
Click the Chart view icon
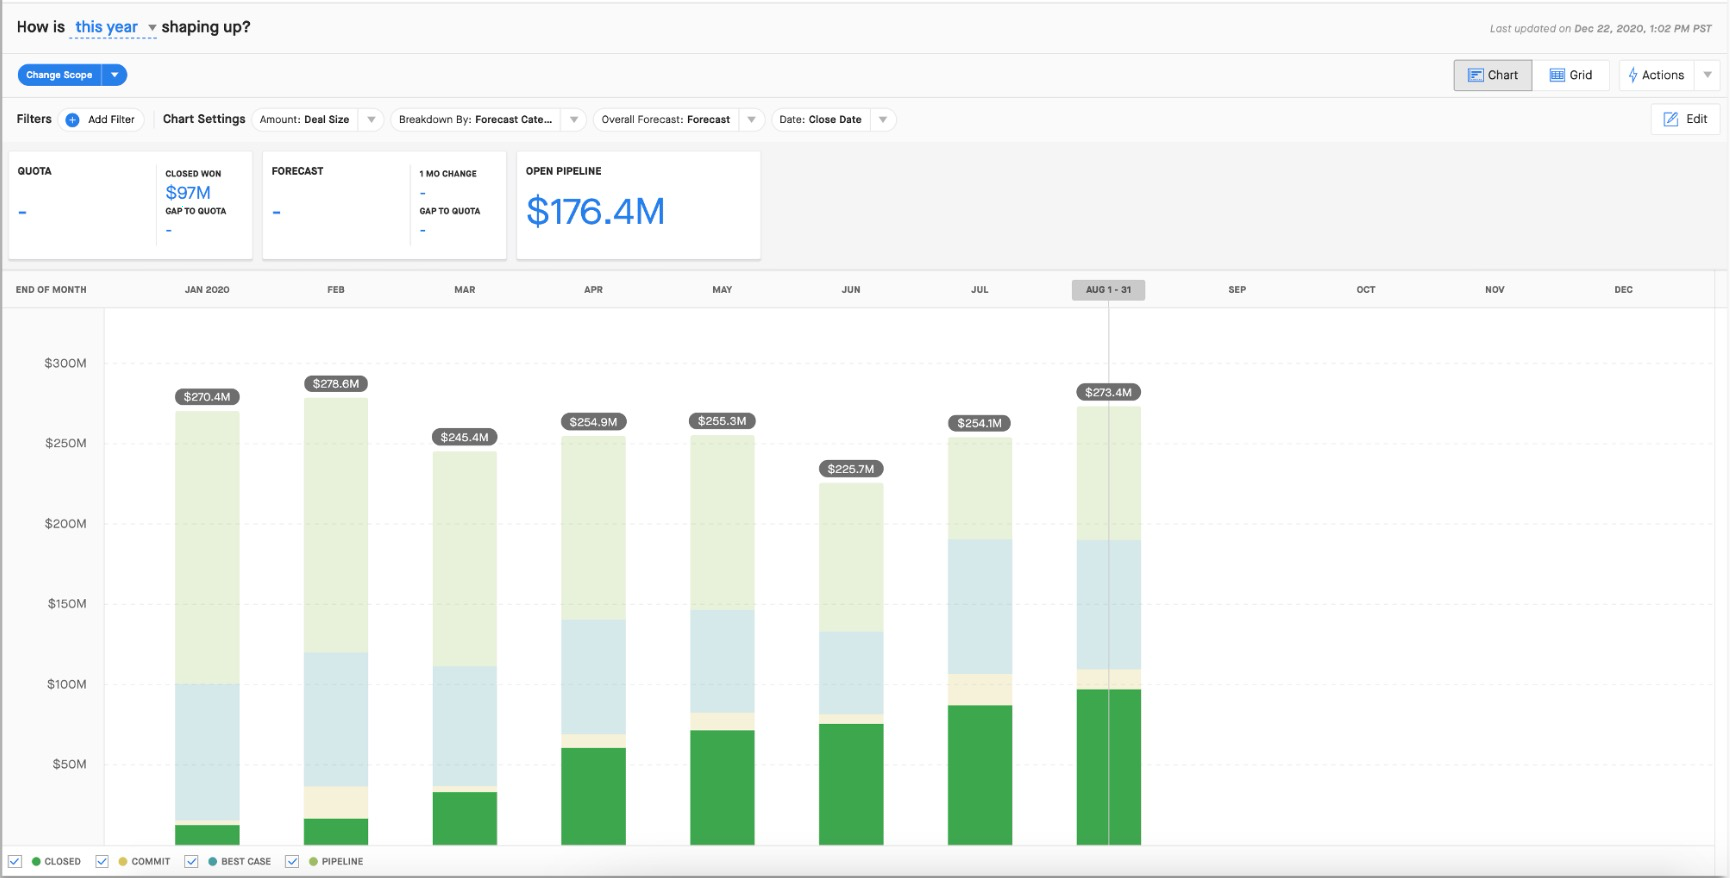click(x=1475, y=75)
